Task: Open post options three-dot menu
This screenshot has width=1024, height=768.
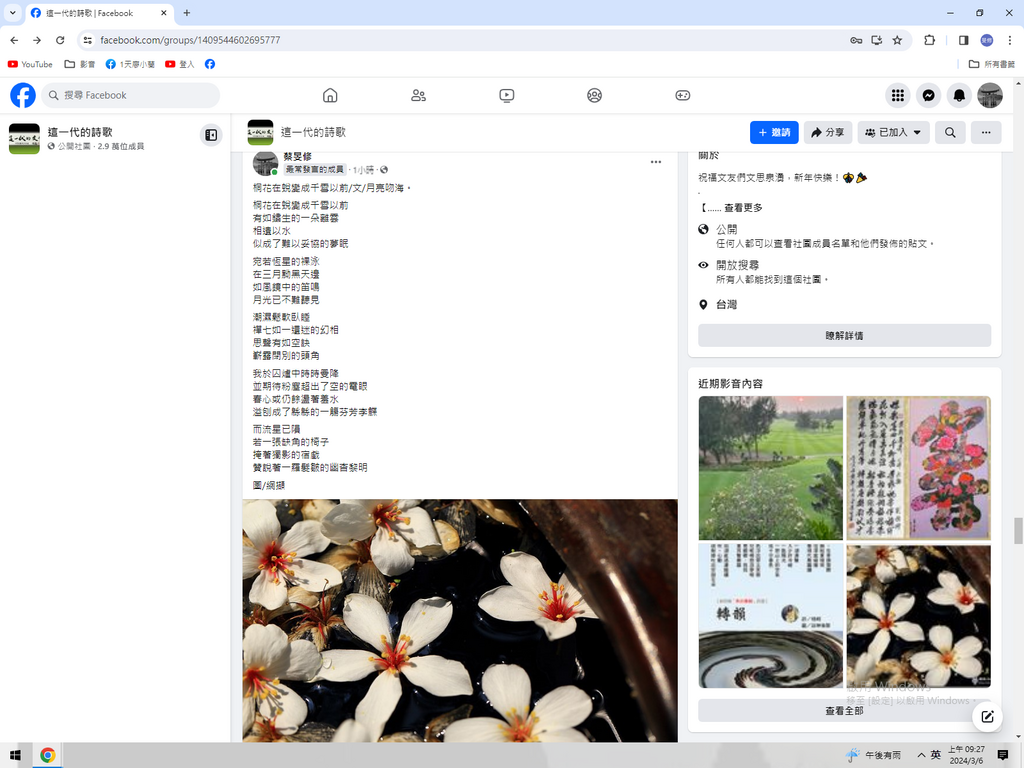Action: click(656, 162)
